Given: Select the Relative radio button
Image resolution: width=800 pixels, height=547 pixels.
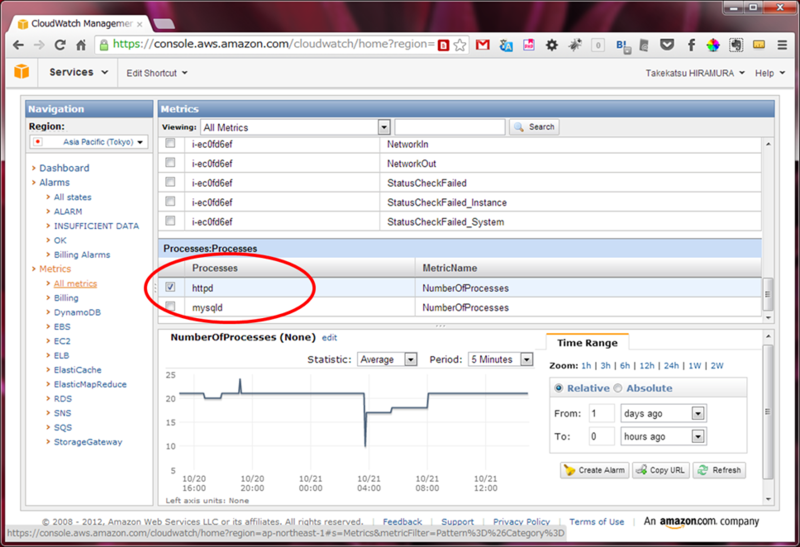Looking at the screenshot, I should tap(559, 388).
